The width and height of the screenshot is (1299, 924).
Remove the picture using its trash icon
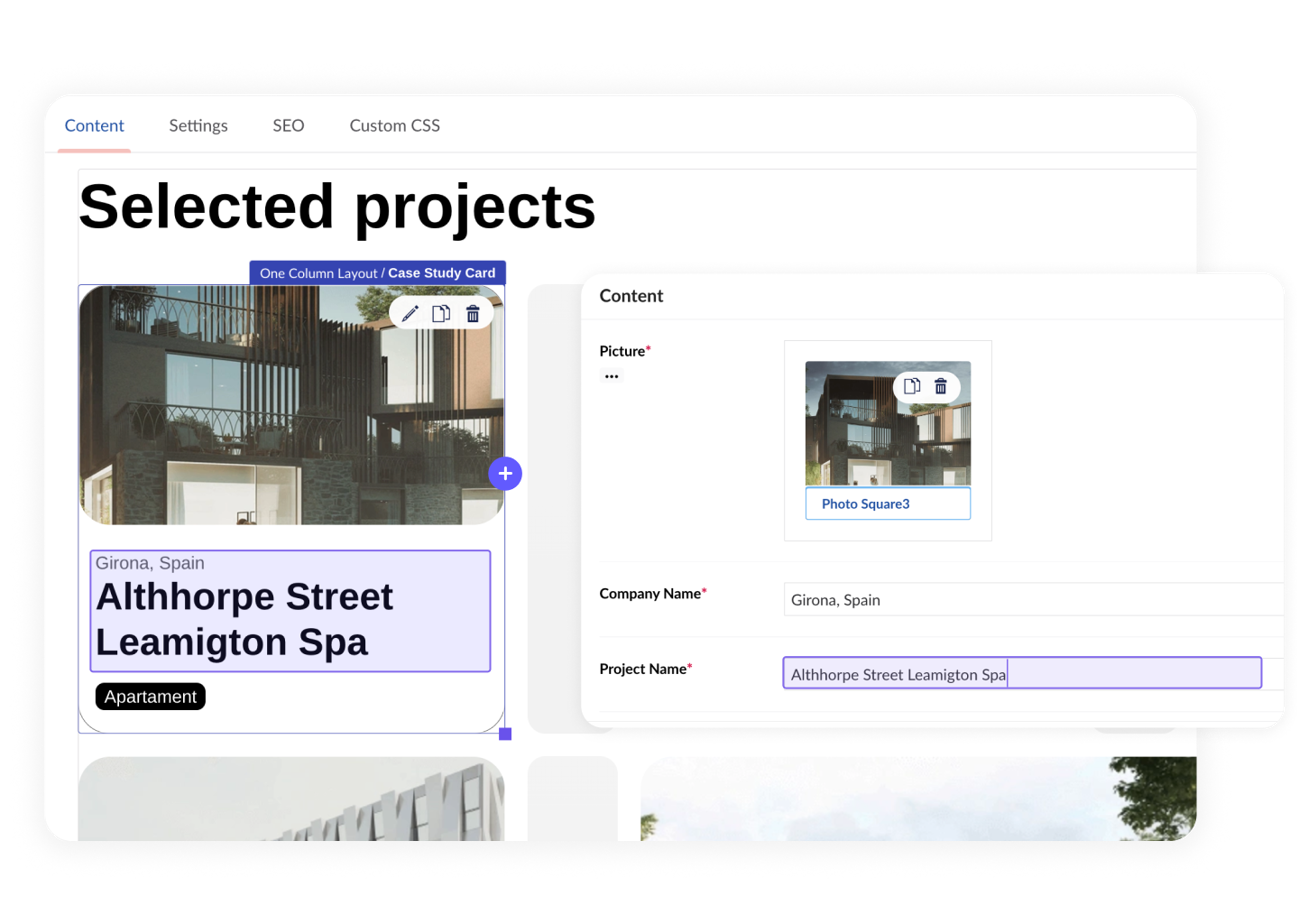pyautogui.click(x=940, y=386)
